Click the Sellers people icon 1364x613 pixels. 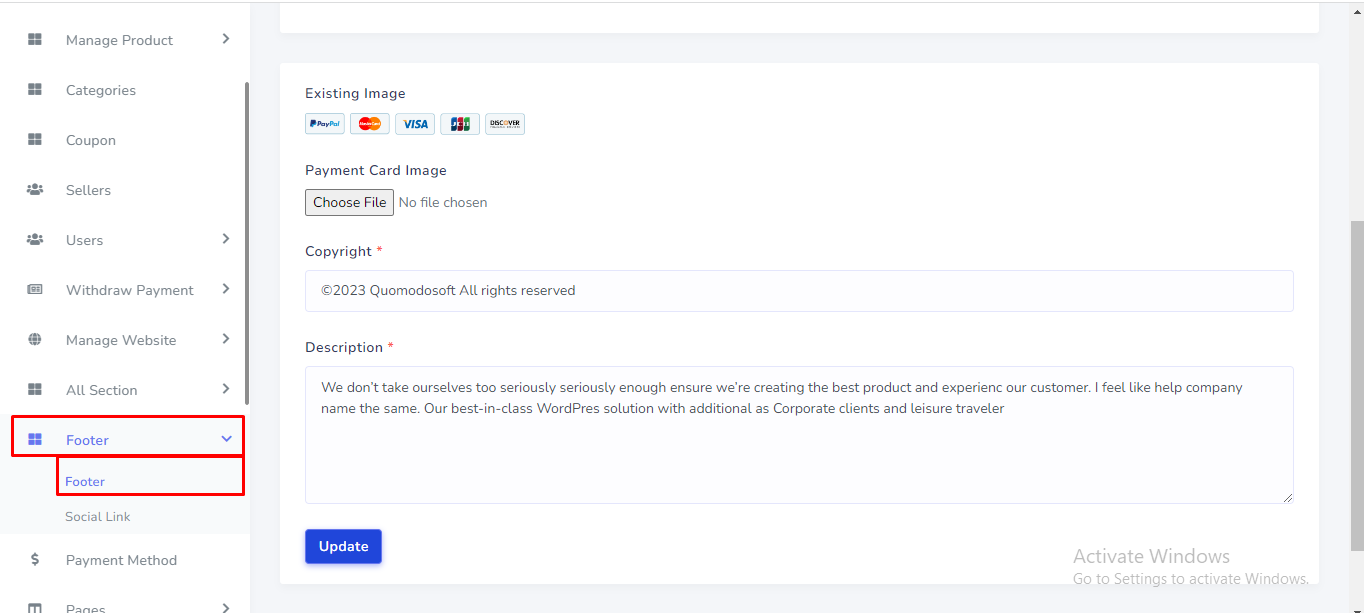click(35, 190)
